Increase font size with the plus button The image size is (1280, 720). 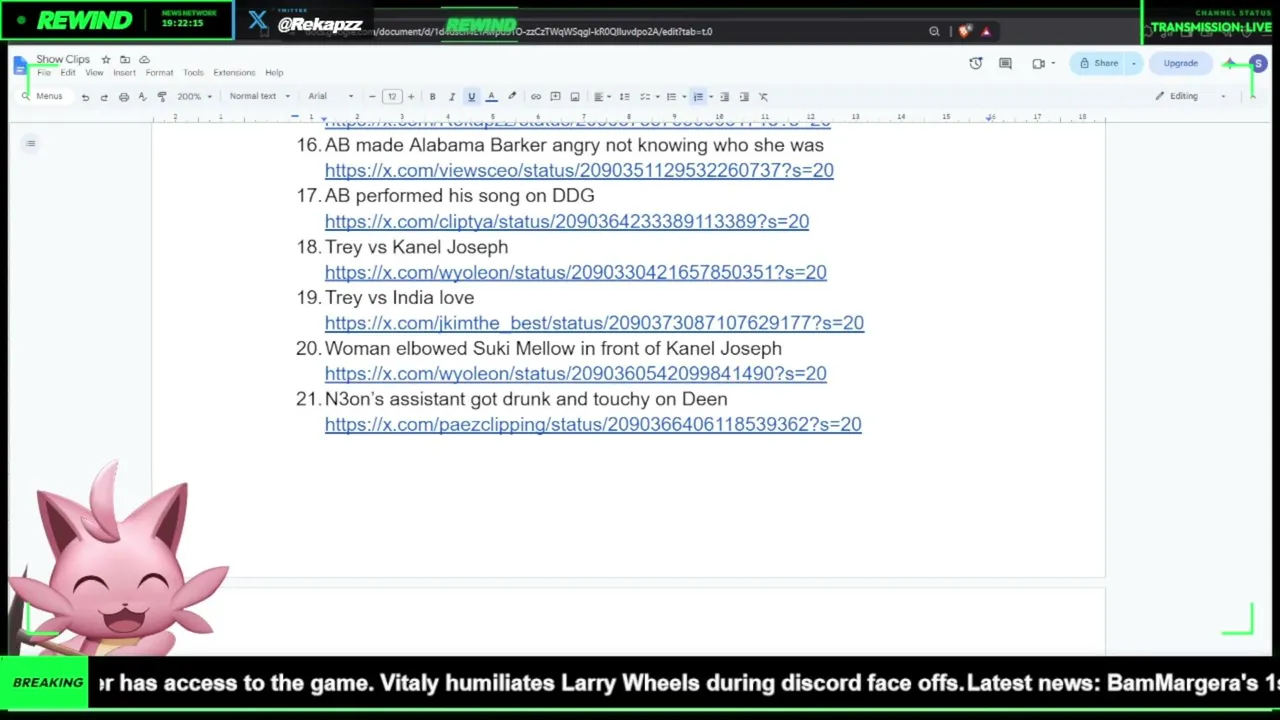pos(411,97)
